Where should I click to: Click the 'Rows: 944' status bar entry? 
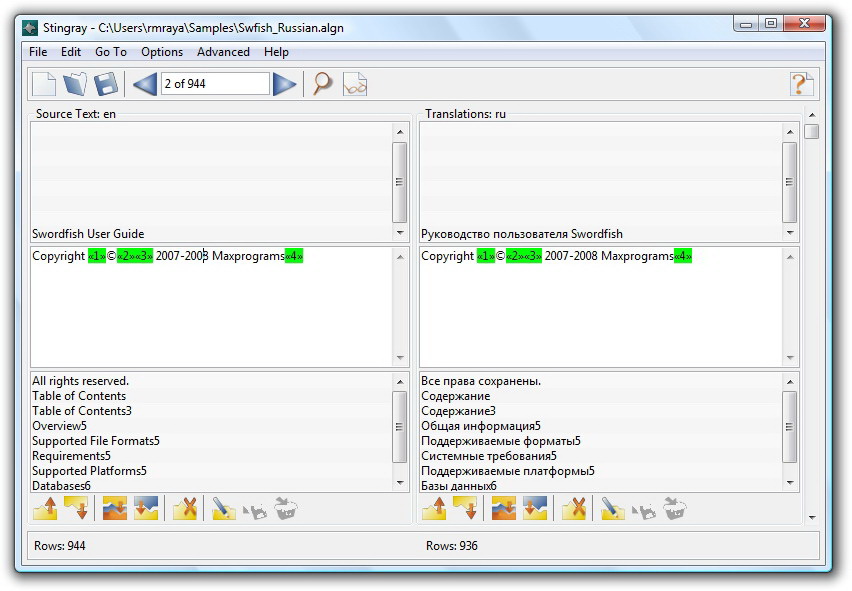click(60, 545)
